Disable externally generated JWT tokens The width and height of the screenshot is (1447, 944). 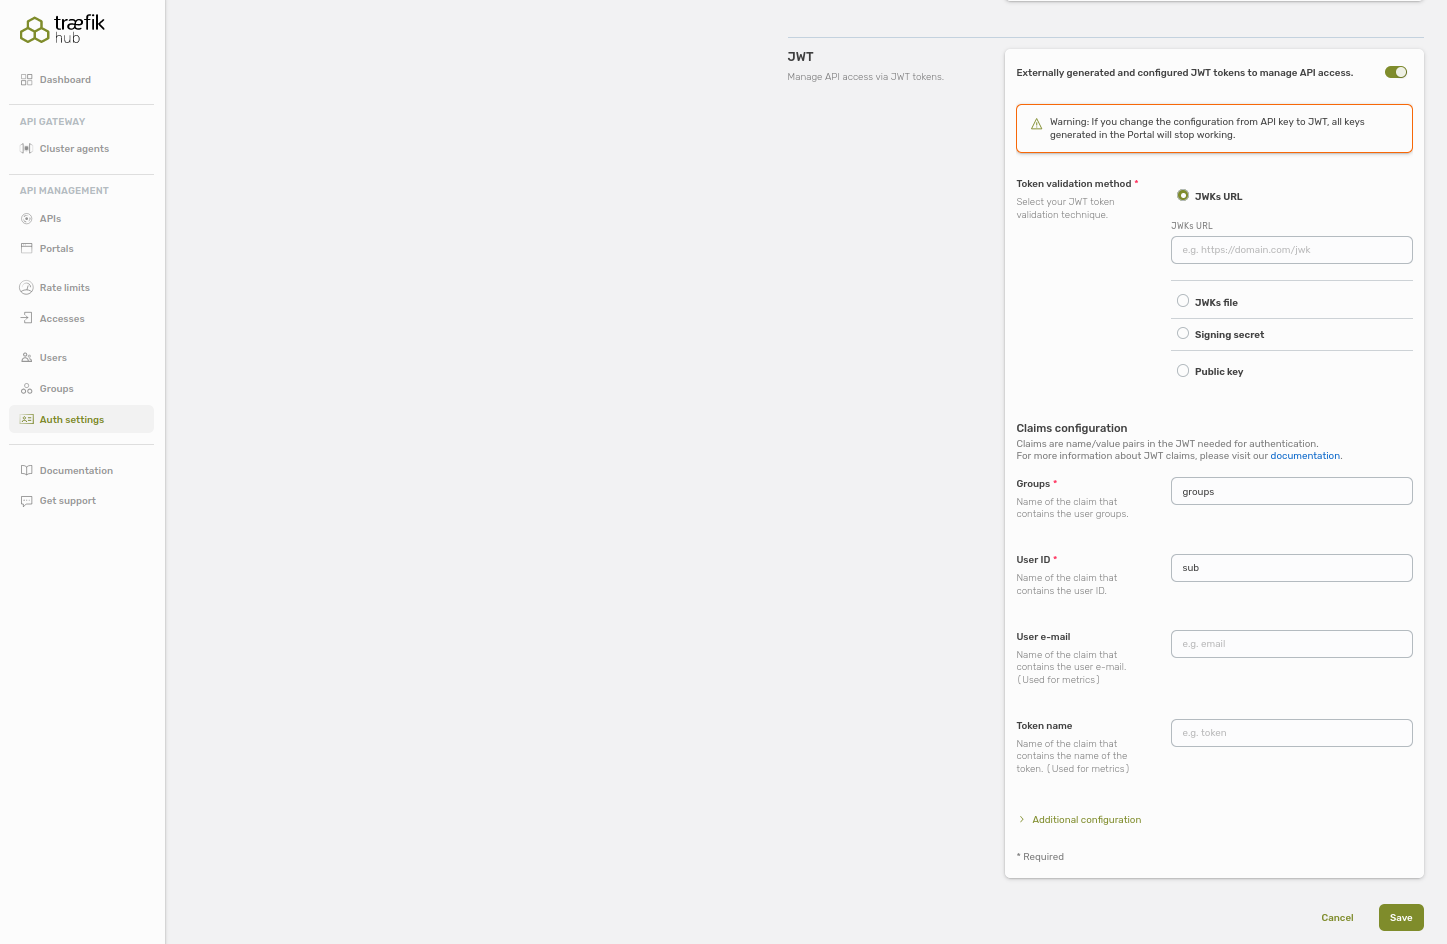(1395, 72)
